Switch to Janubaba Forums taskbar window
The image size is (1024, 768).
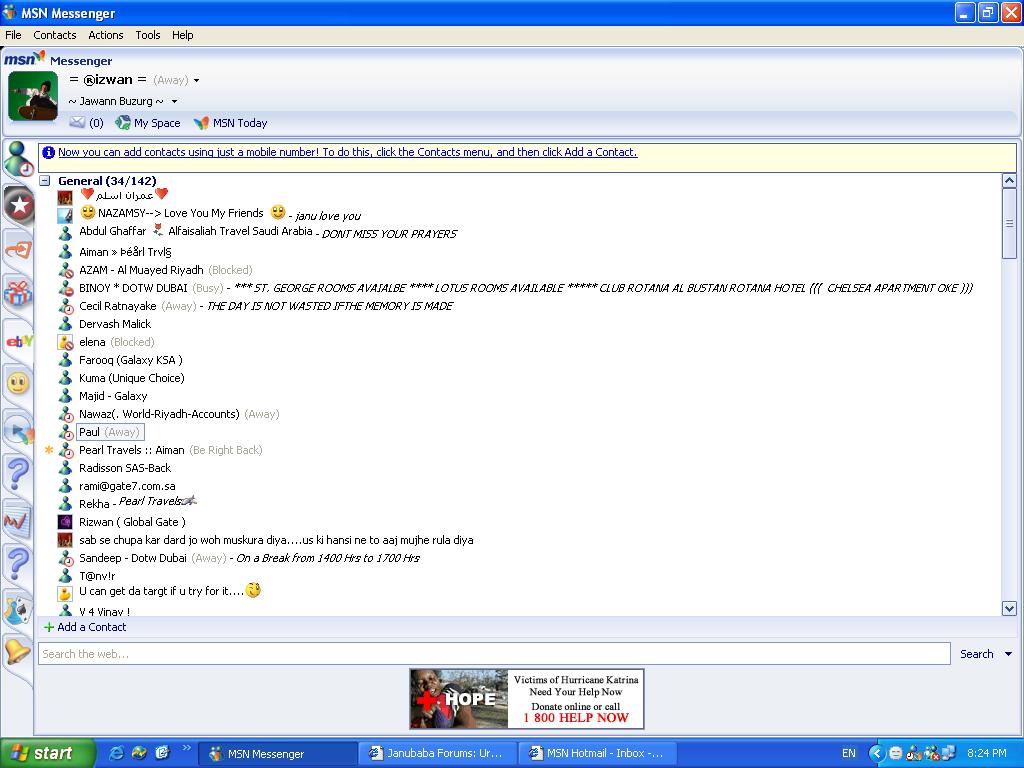(438, 753)
